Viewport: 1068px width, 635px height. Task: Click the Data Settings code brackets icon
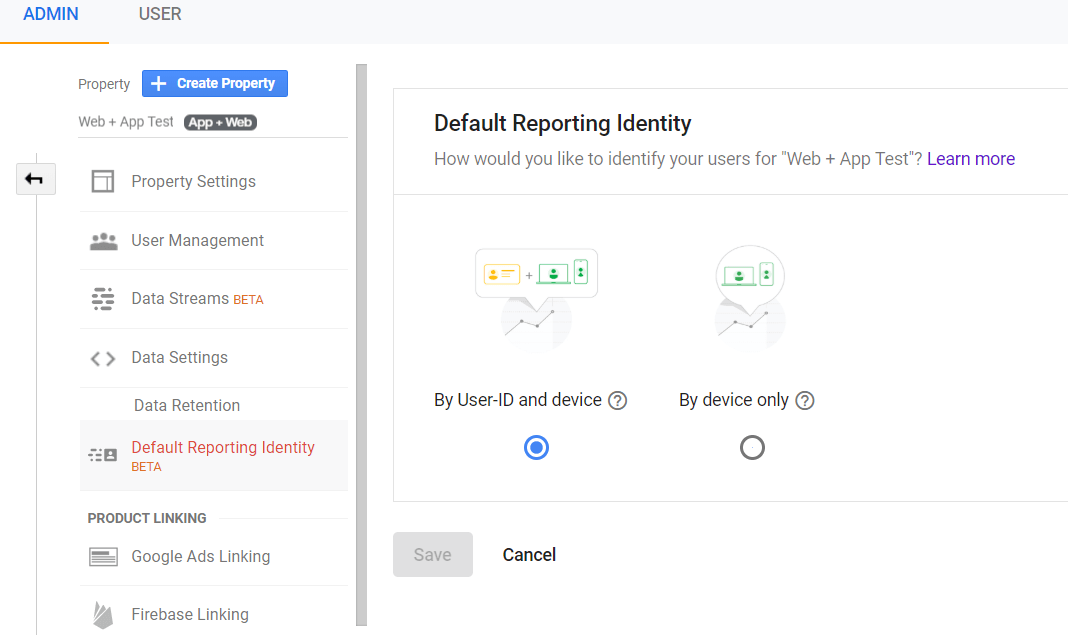[103, 358]
